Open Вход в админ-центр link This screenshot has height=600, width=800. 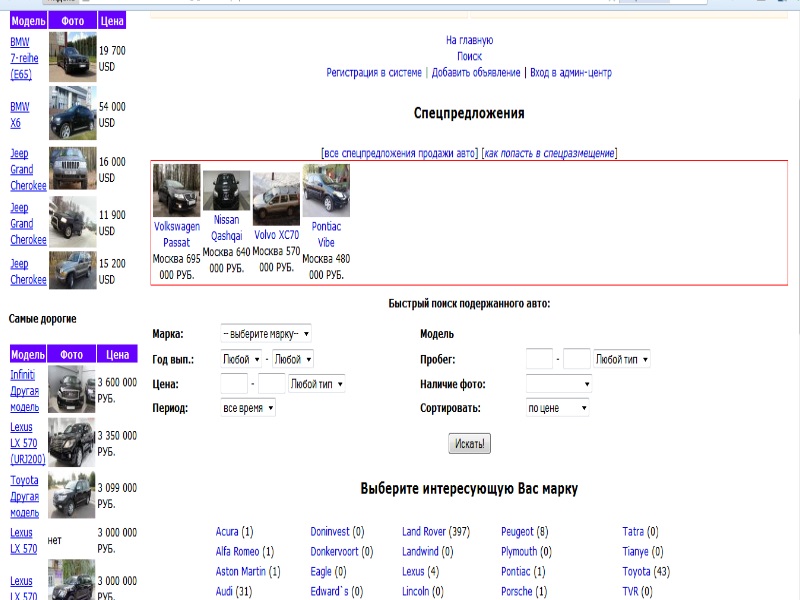[571, 72]
